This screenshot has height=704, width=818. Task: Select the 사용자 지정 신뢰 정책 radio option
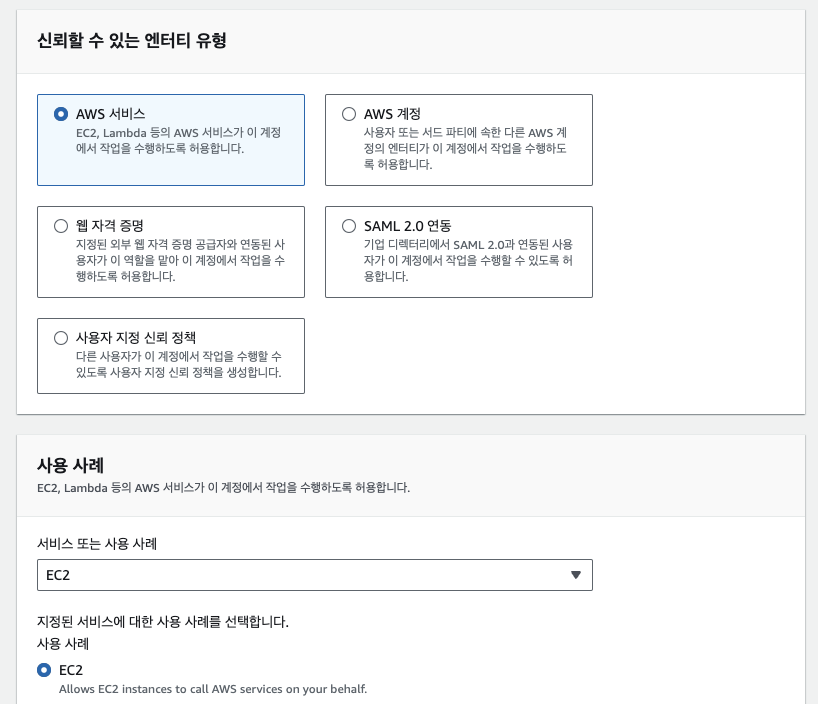tap(61, 338)
